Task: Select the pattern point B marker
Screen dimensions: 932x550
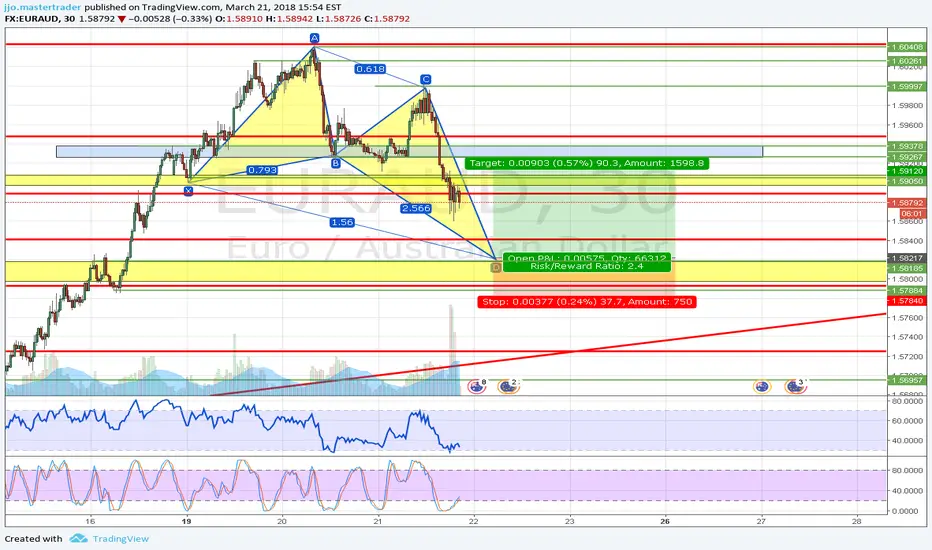Action: [336, 163]
